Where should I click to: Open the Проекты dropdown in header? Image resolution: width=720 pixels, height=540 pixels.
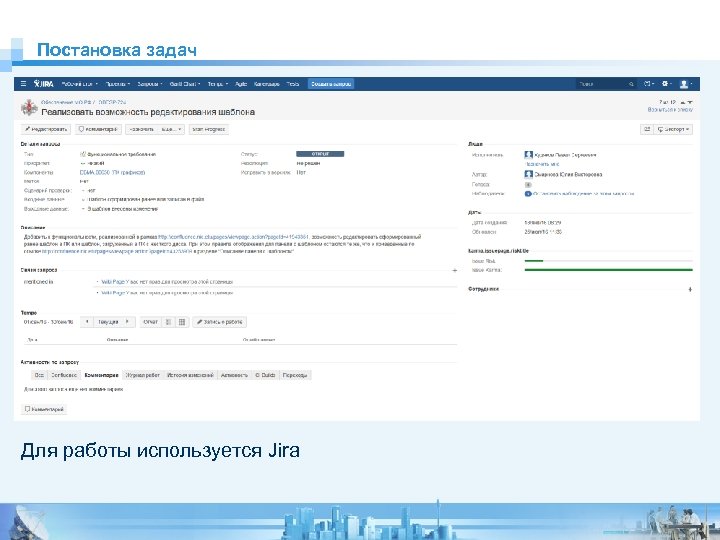click(118, 84)
